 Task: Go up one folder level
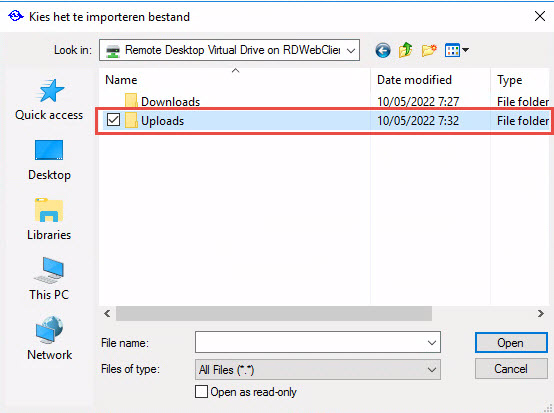406,50
